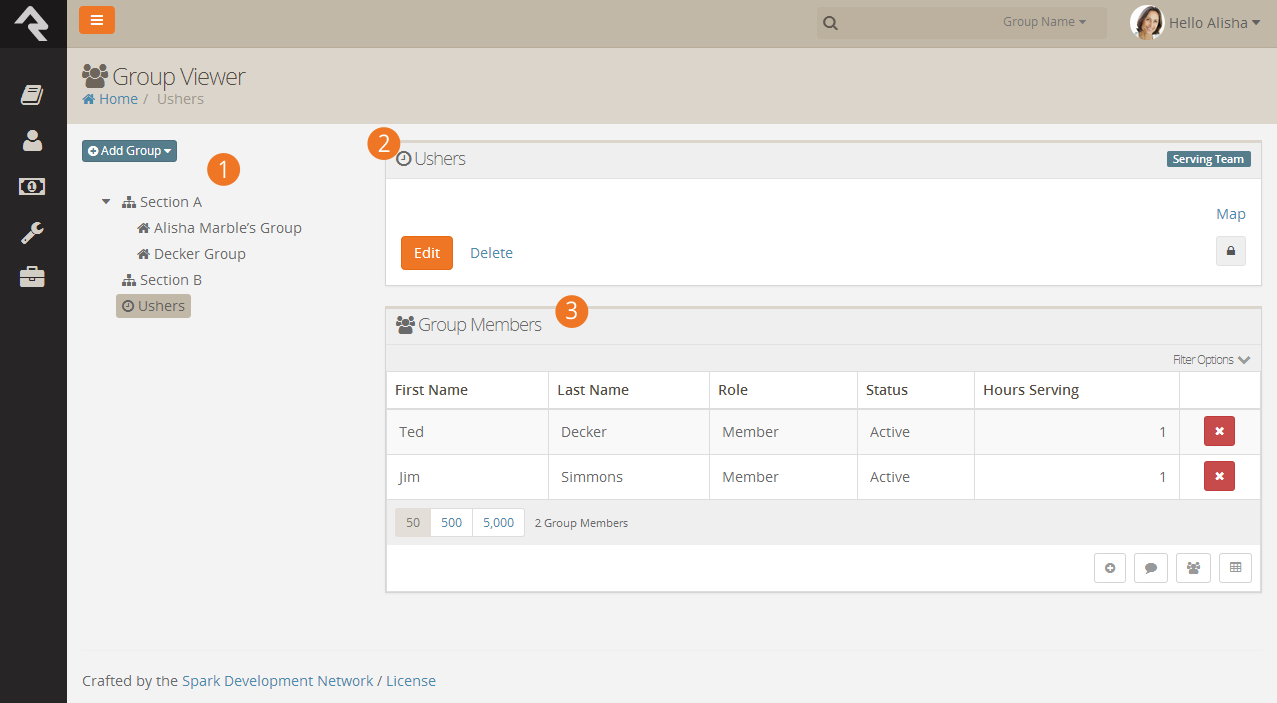The width and height of the screenshot is (1277, 703).
Task: Open the Add Group dropdown
Action: point(129,151)
